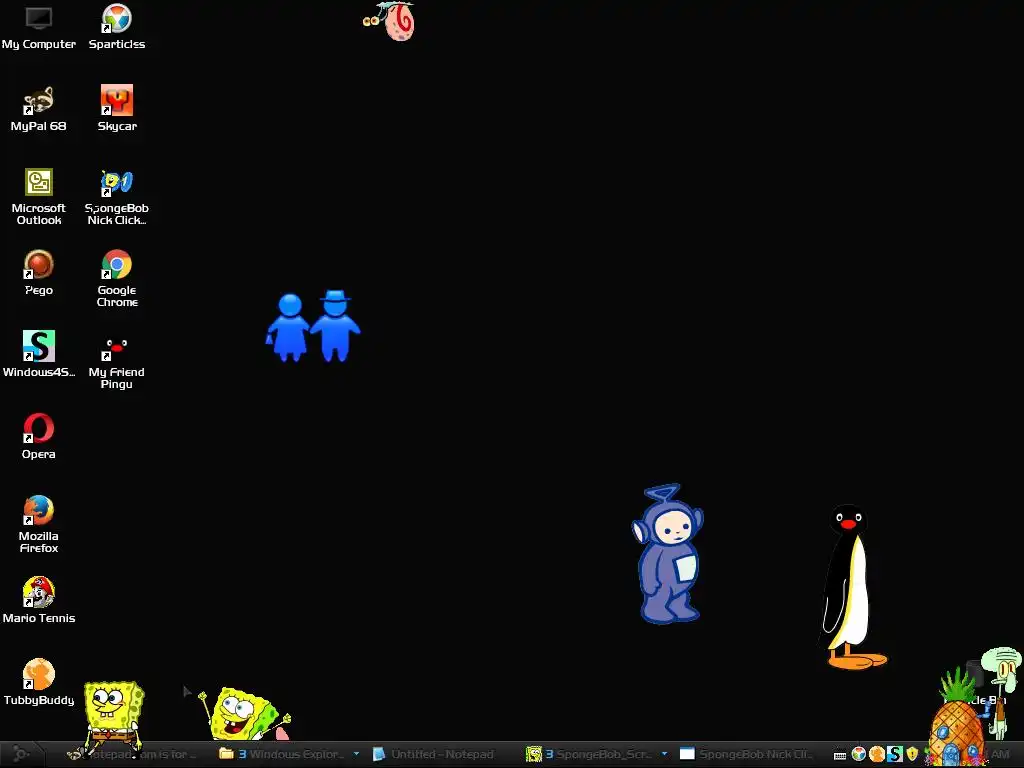Switch to the SpongeBob_Scr taskbar group
Viewport: 1024px width, 768px height.
[590, 754]
